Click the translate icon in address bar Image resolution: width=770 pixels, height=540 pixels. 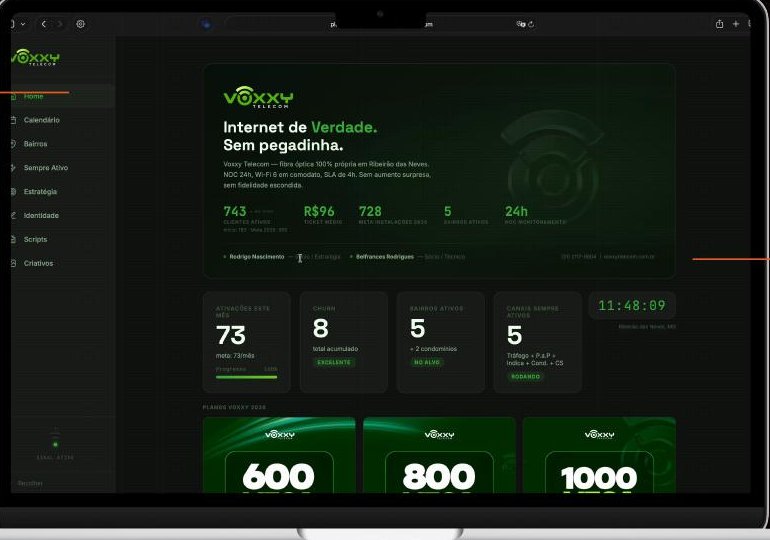521,24
